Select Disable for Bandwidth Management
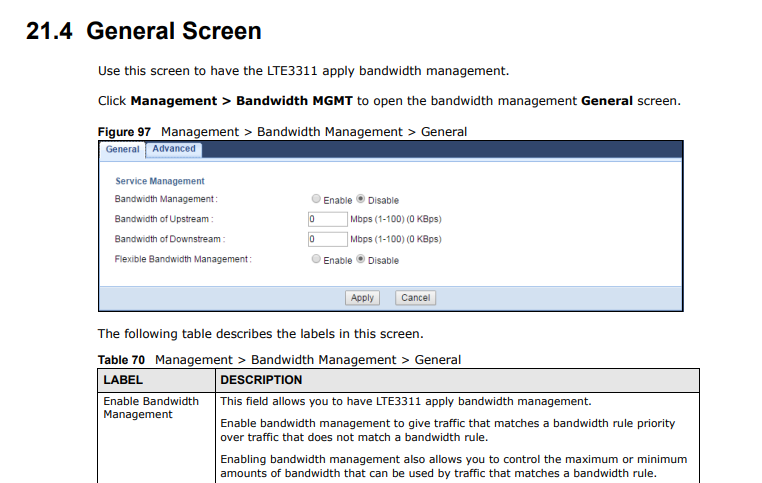Image resolution: width=762 pixels, height=483 pixels. coord(361,200)
